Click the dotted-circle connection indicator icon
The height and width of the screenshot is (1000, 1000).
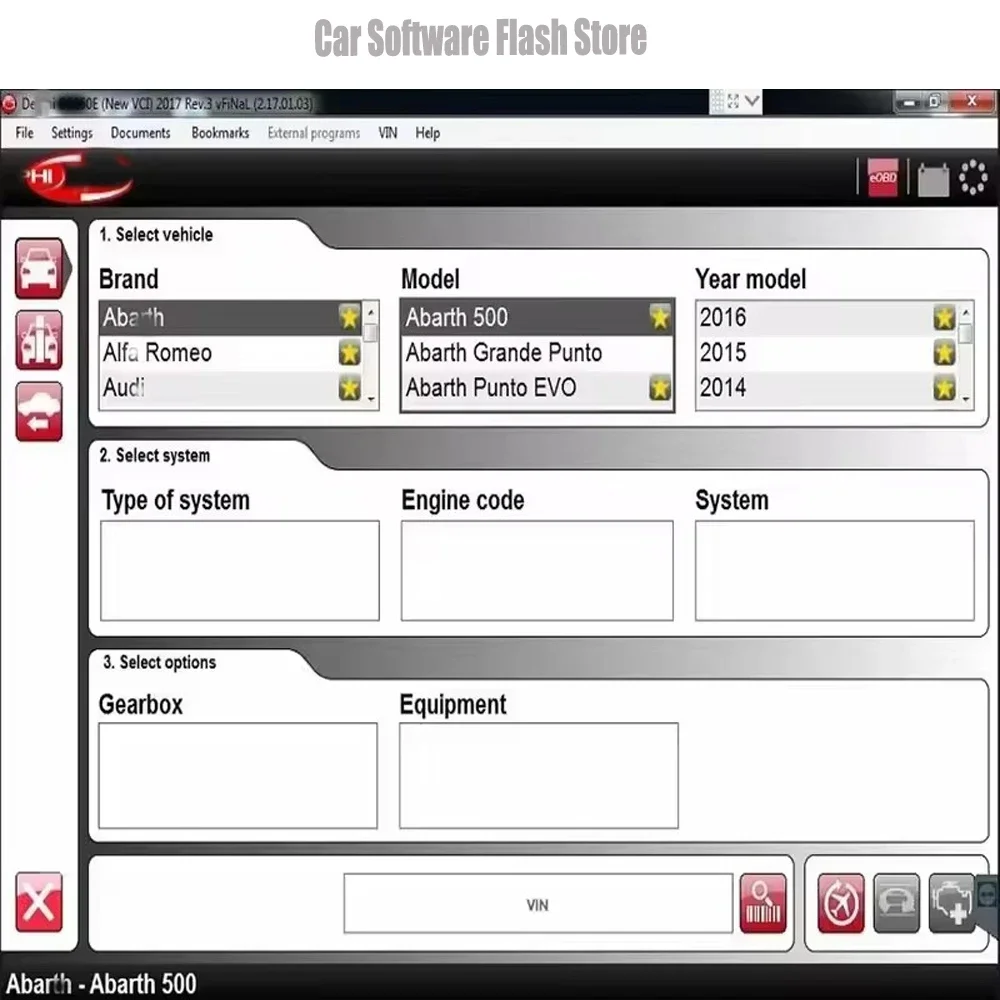coord(973,177)
